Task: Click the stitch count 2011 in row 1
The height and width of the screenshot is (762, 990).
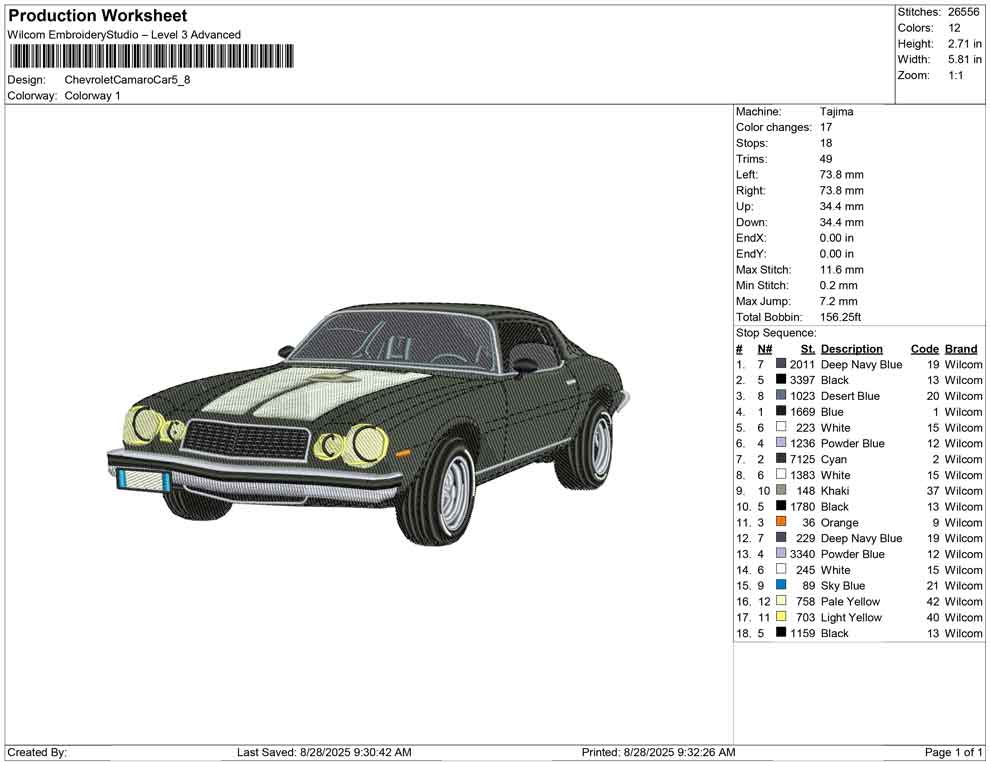Action: [802, 364]
